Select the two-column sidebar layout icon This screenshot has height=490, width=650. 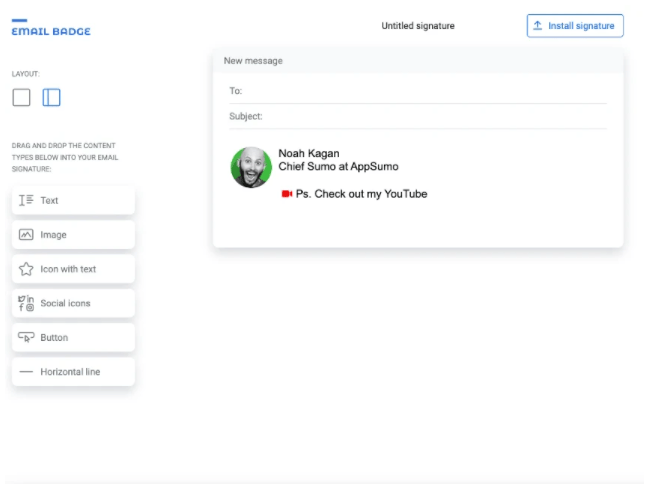tap(51, 97)
